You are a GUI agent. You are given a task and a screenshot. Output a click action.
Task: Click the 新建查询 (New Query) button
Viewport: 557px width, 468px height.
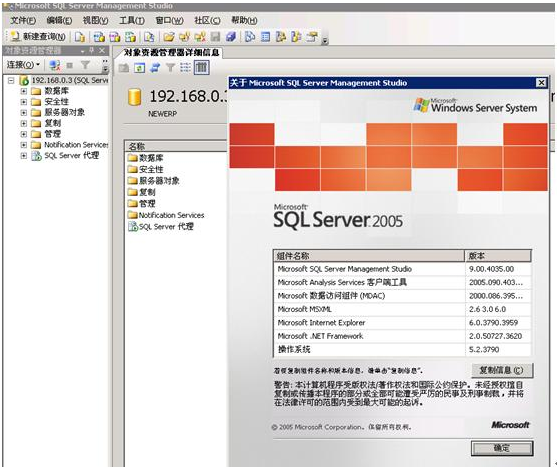38,36
